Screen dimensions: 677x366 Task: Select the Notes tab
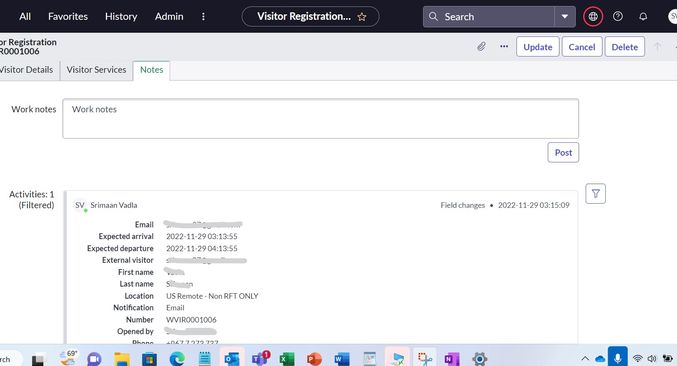click(x=152, y=70)
